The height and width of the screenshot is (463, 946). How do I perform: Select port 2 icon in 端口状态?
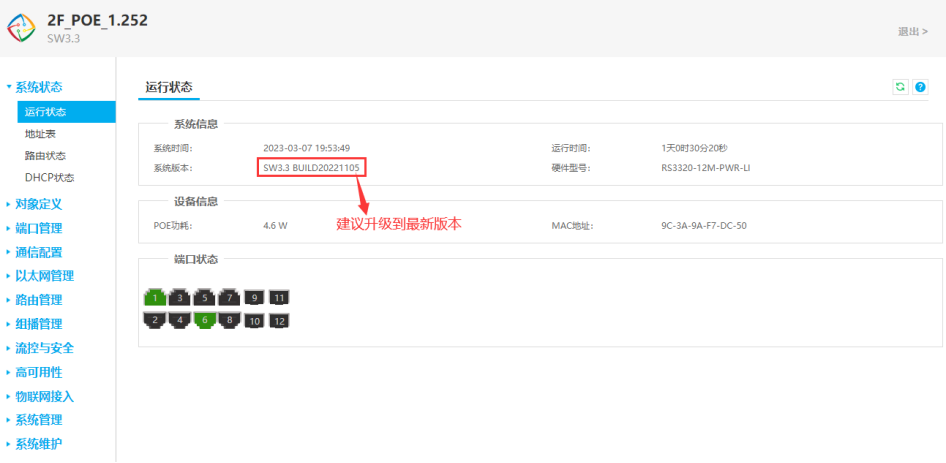(x=155, y=321)
